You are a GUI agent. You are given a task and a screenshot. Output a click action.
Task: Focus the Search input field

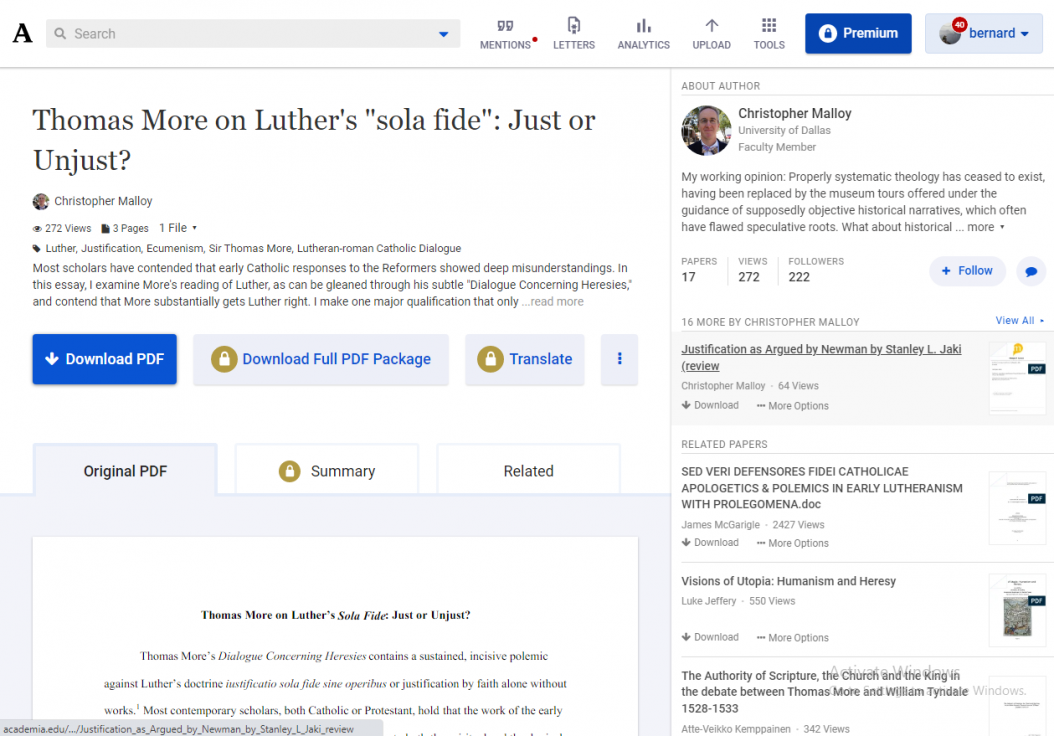tap(253, 34)
